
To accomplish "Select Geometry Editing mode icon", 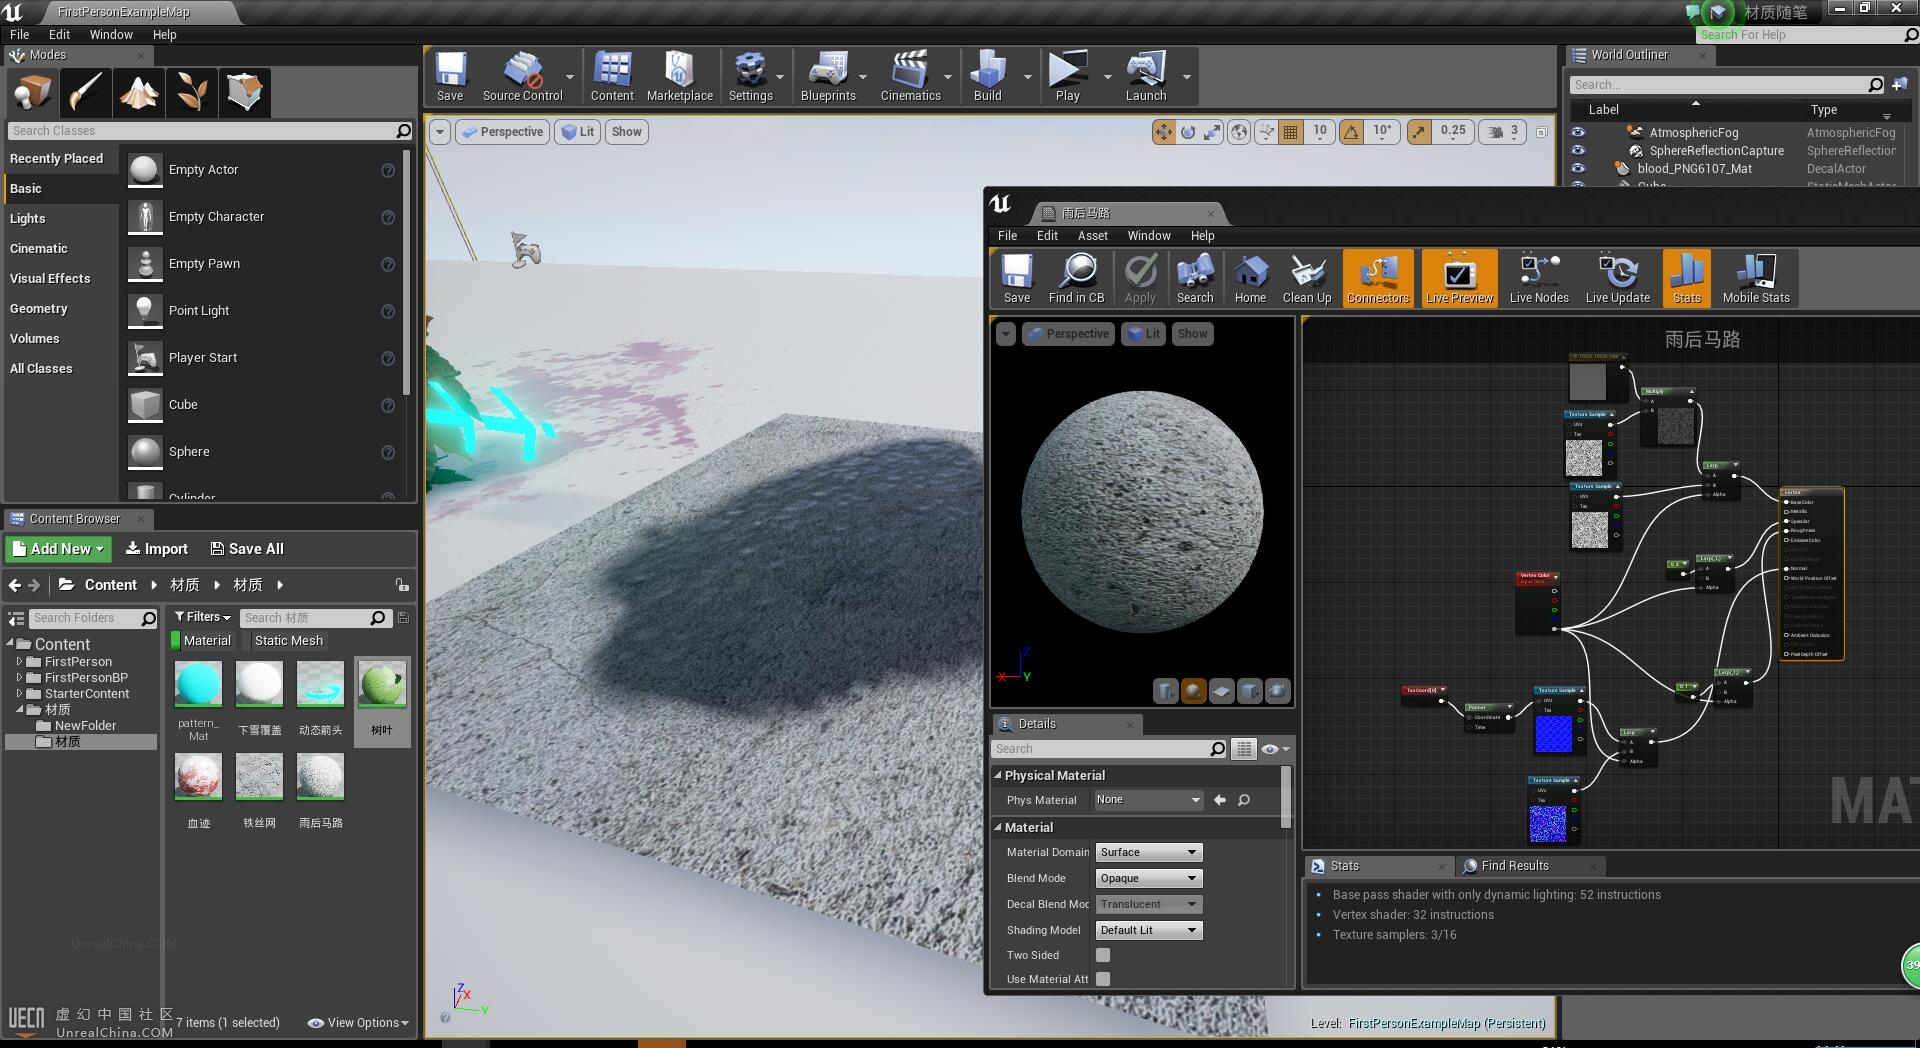I will coord(244,92).
